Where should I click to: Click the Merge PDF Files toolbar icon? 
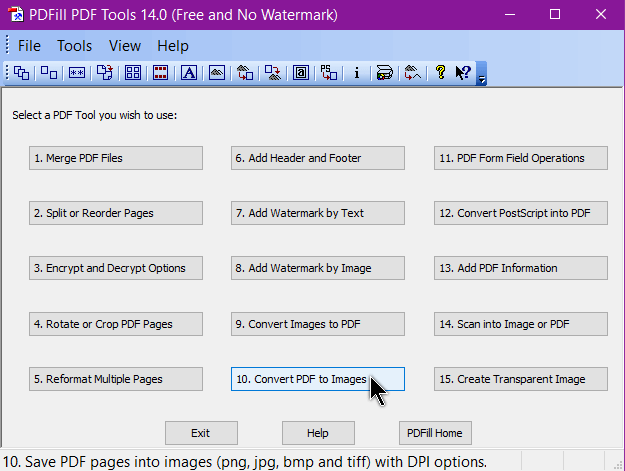[x=21, y=73]
